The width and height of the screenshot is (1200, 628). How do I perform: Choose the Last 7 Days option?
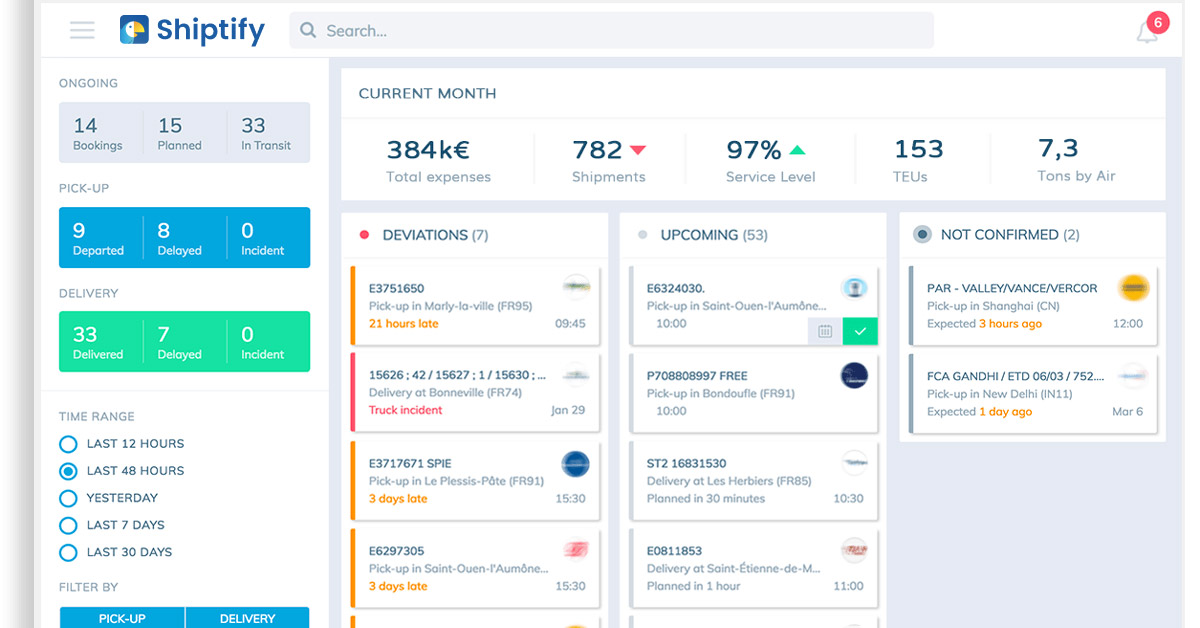tap(69, 525)
